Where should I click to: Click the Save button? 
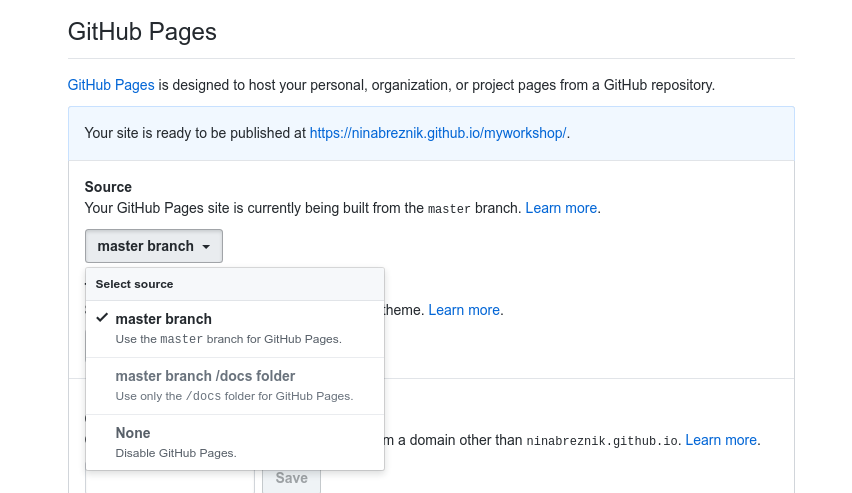point(291,478)
